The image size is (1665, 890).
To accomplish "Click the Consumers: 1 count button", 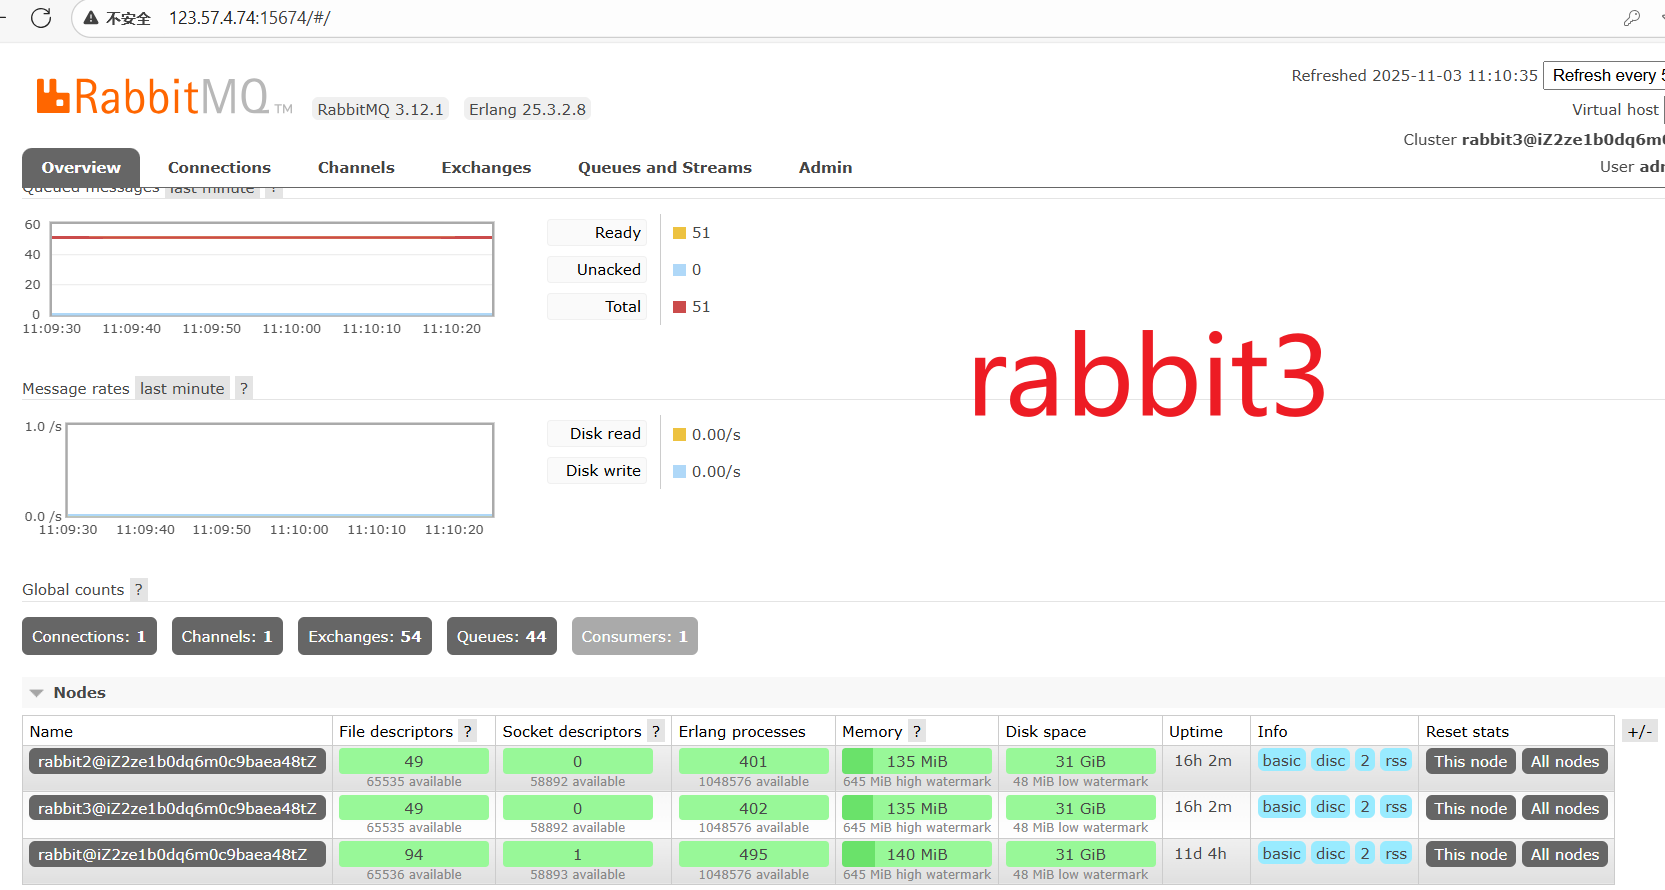I will click(x=635, y=636).
